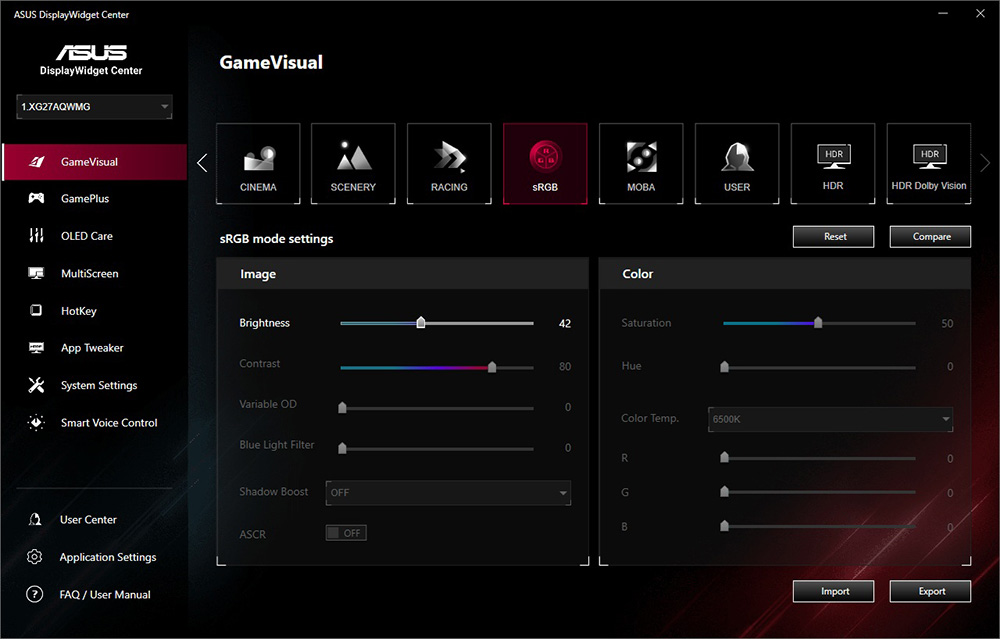Select the CINEMA mode icon
The image size is (1000, 639).
pos(258,164)
